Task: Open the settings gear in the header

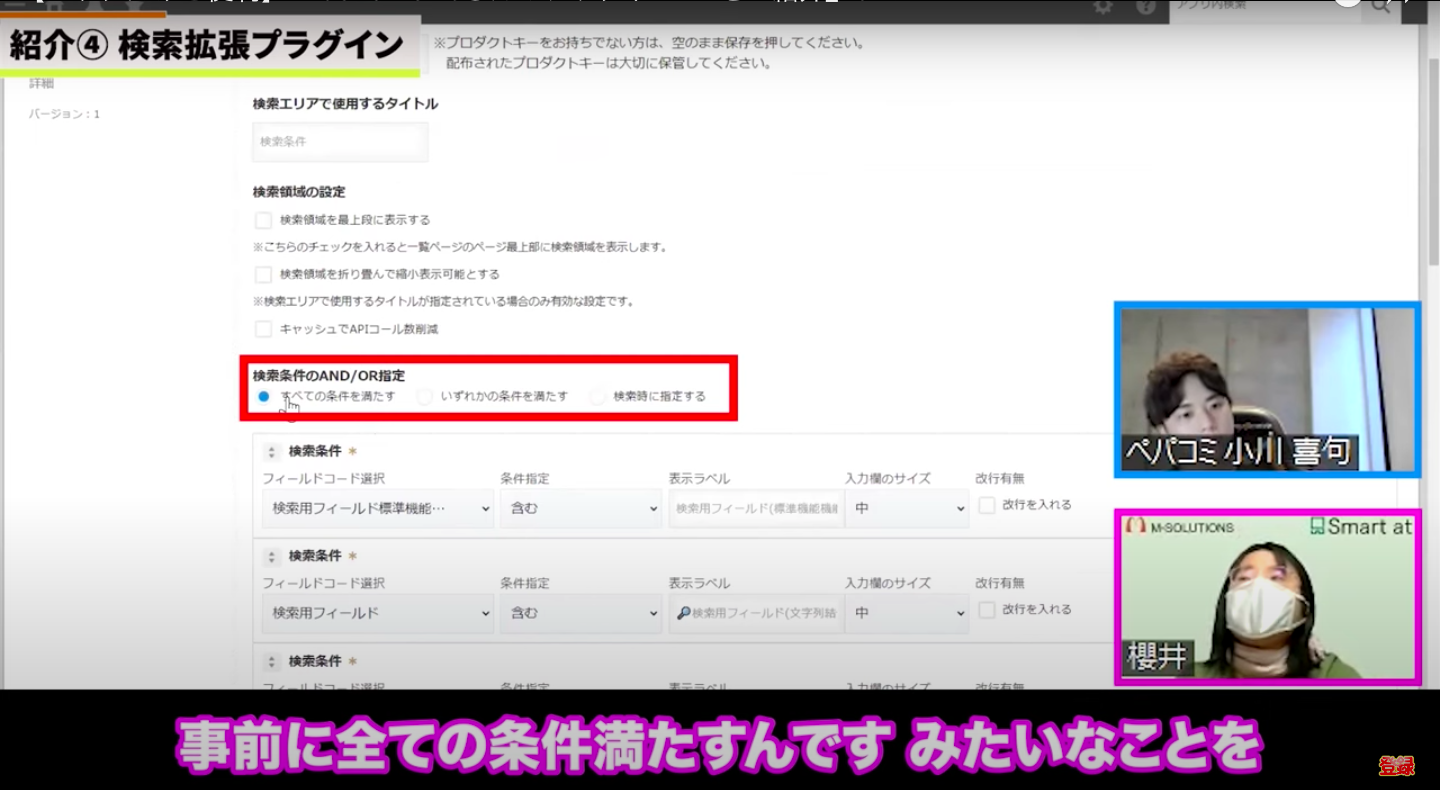Action: point(1103,7)
